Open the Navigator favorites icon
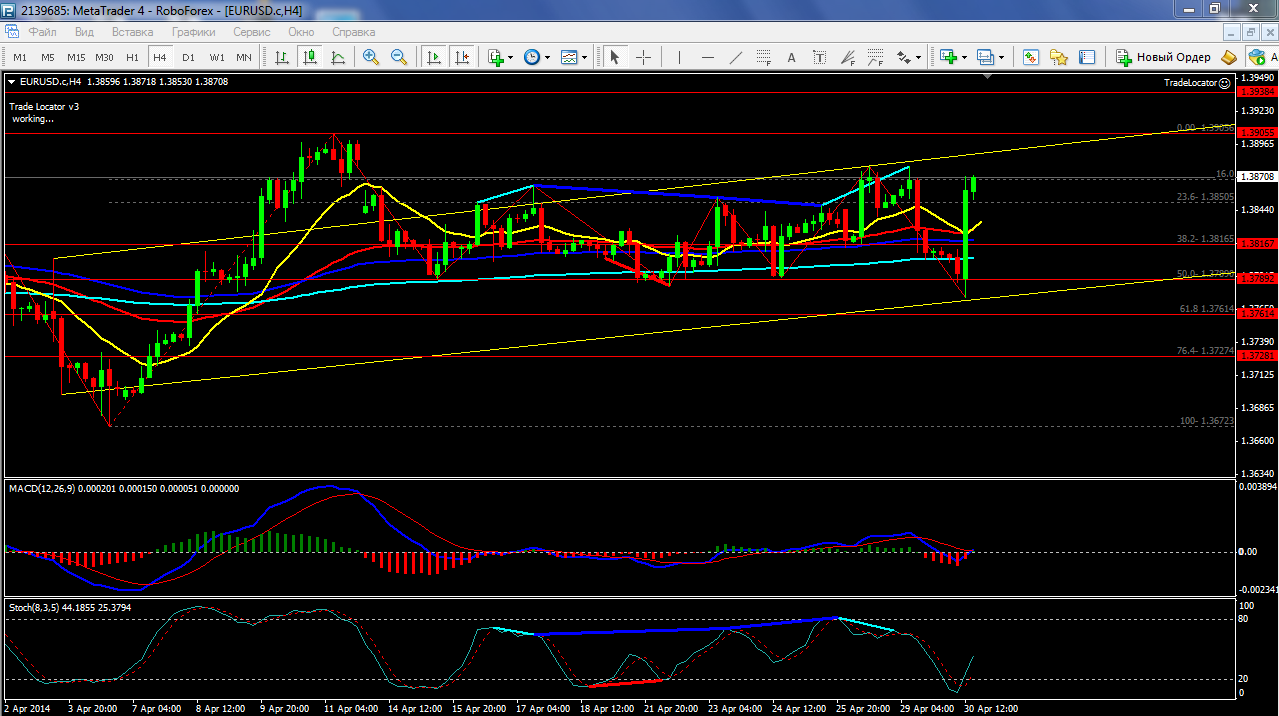The height and width of the screenshot is (716, 1279). pos(1059,57)
